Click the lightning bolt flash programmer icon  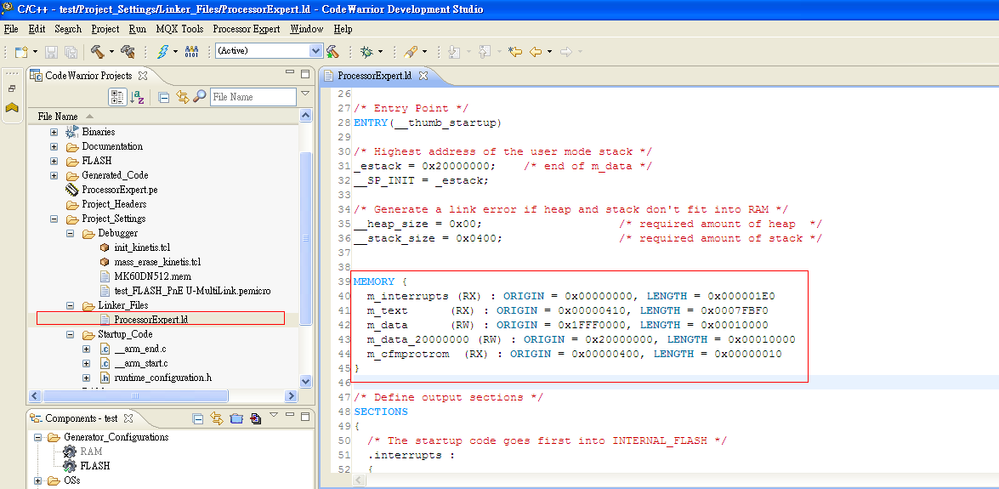(162, 51)
